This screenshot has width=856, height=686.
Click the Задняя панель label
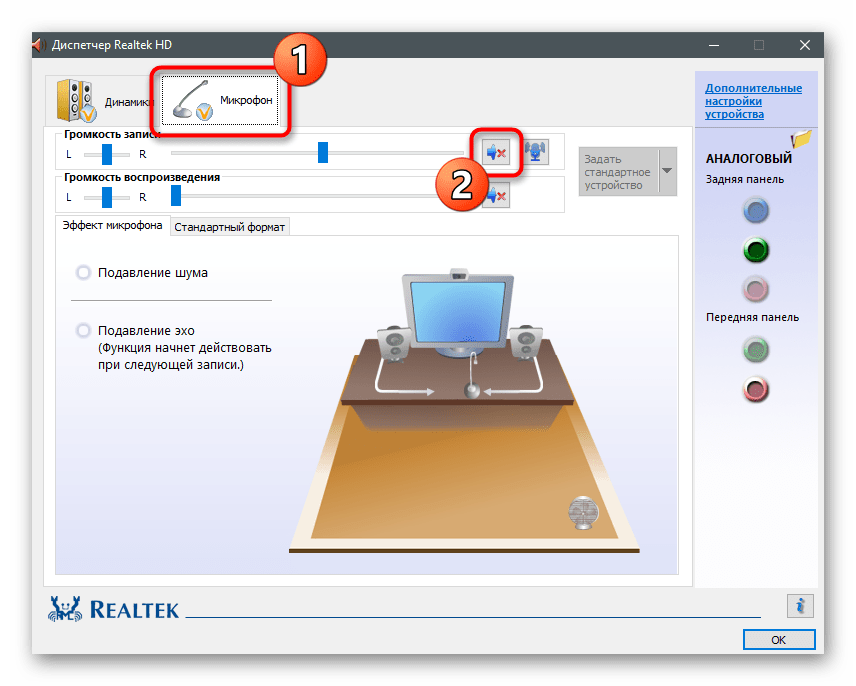[x=745, y=180]
